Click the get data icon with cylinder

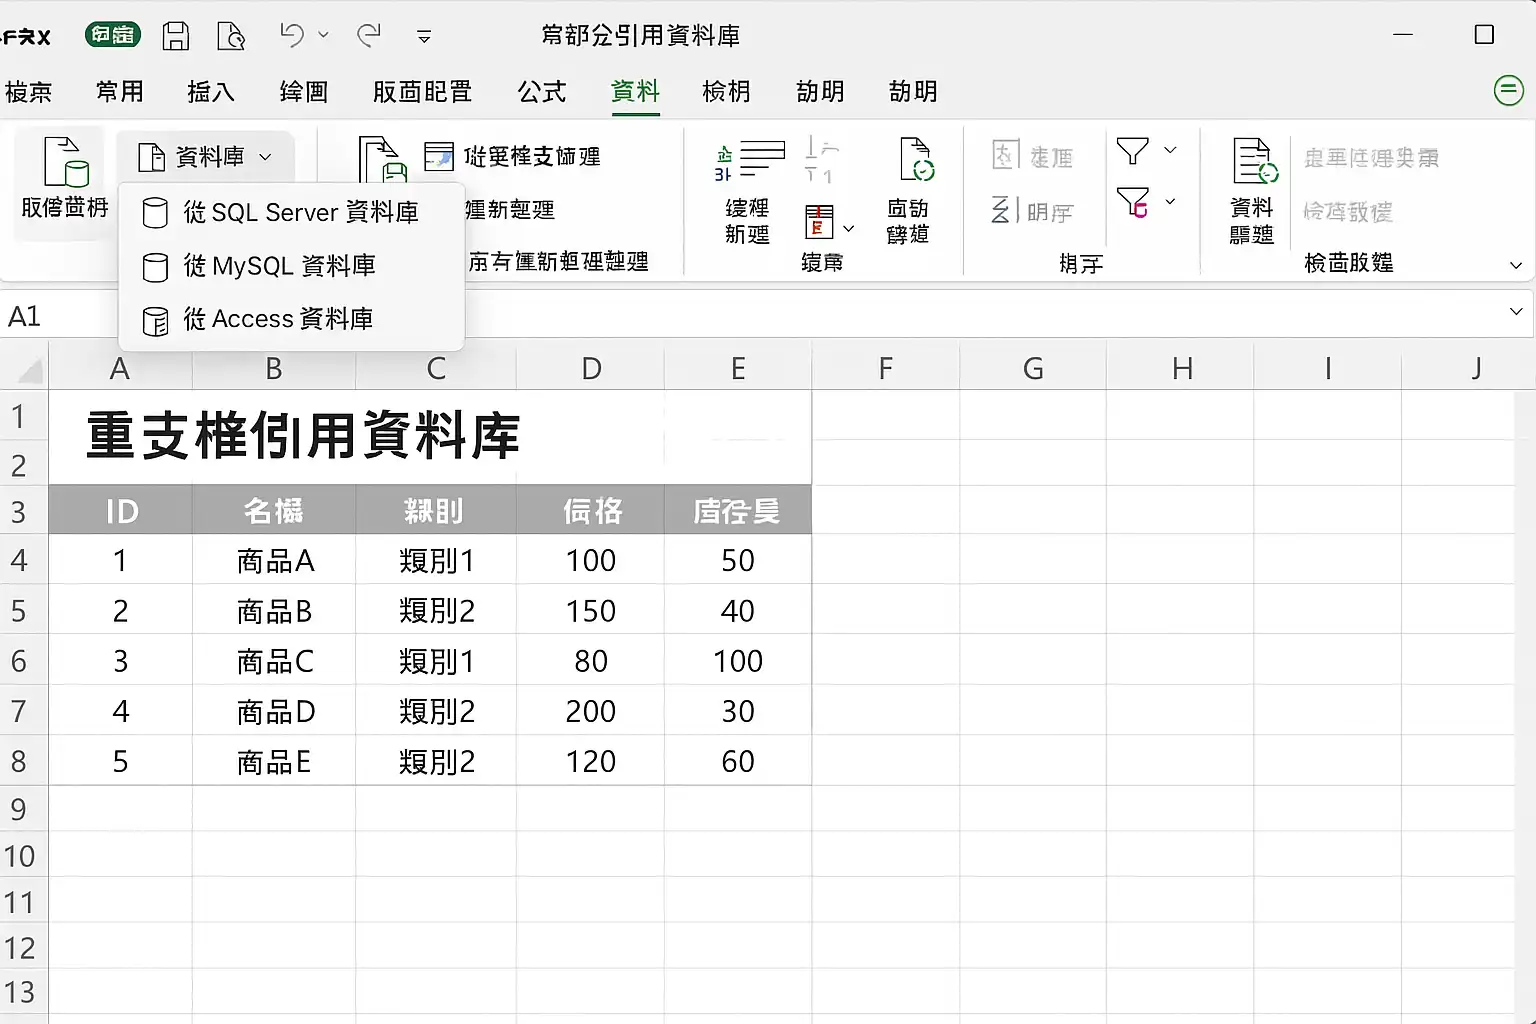coord(66,162)
